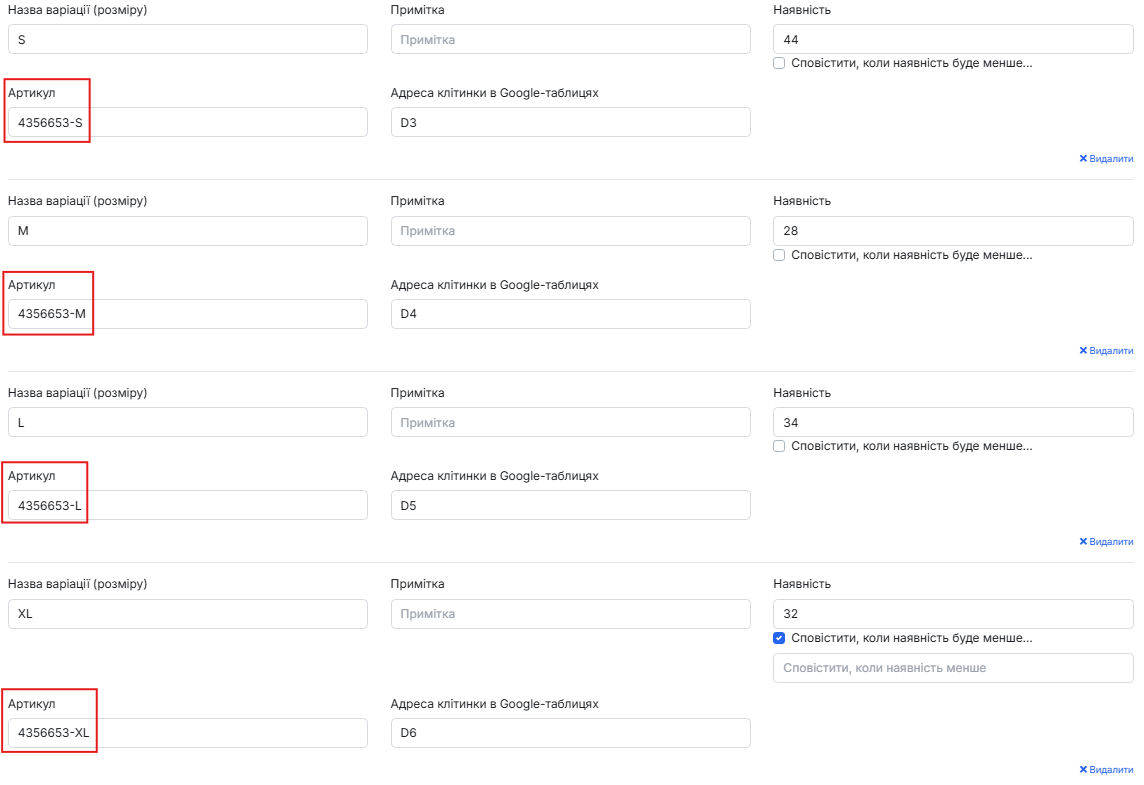
Task: Click the Артикул field containing 4356653-XL
Action: pyautogui.click(x=188, y=733)
